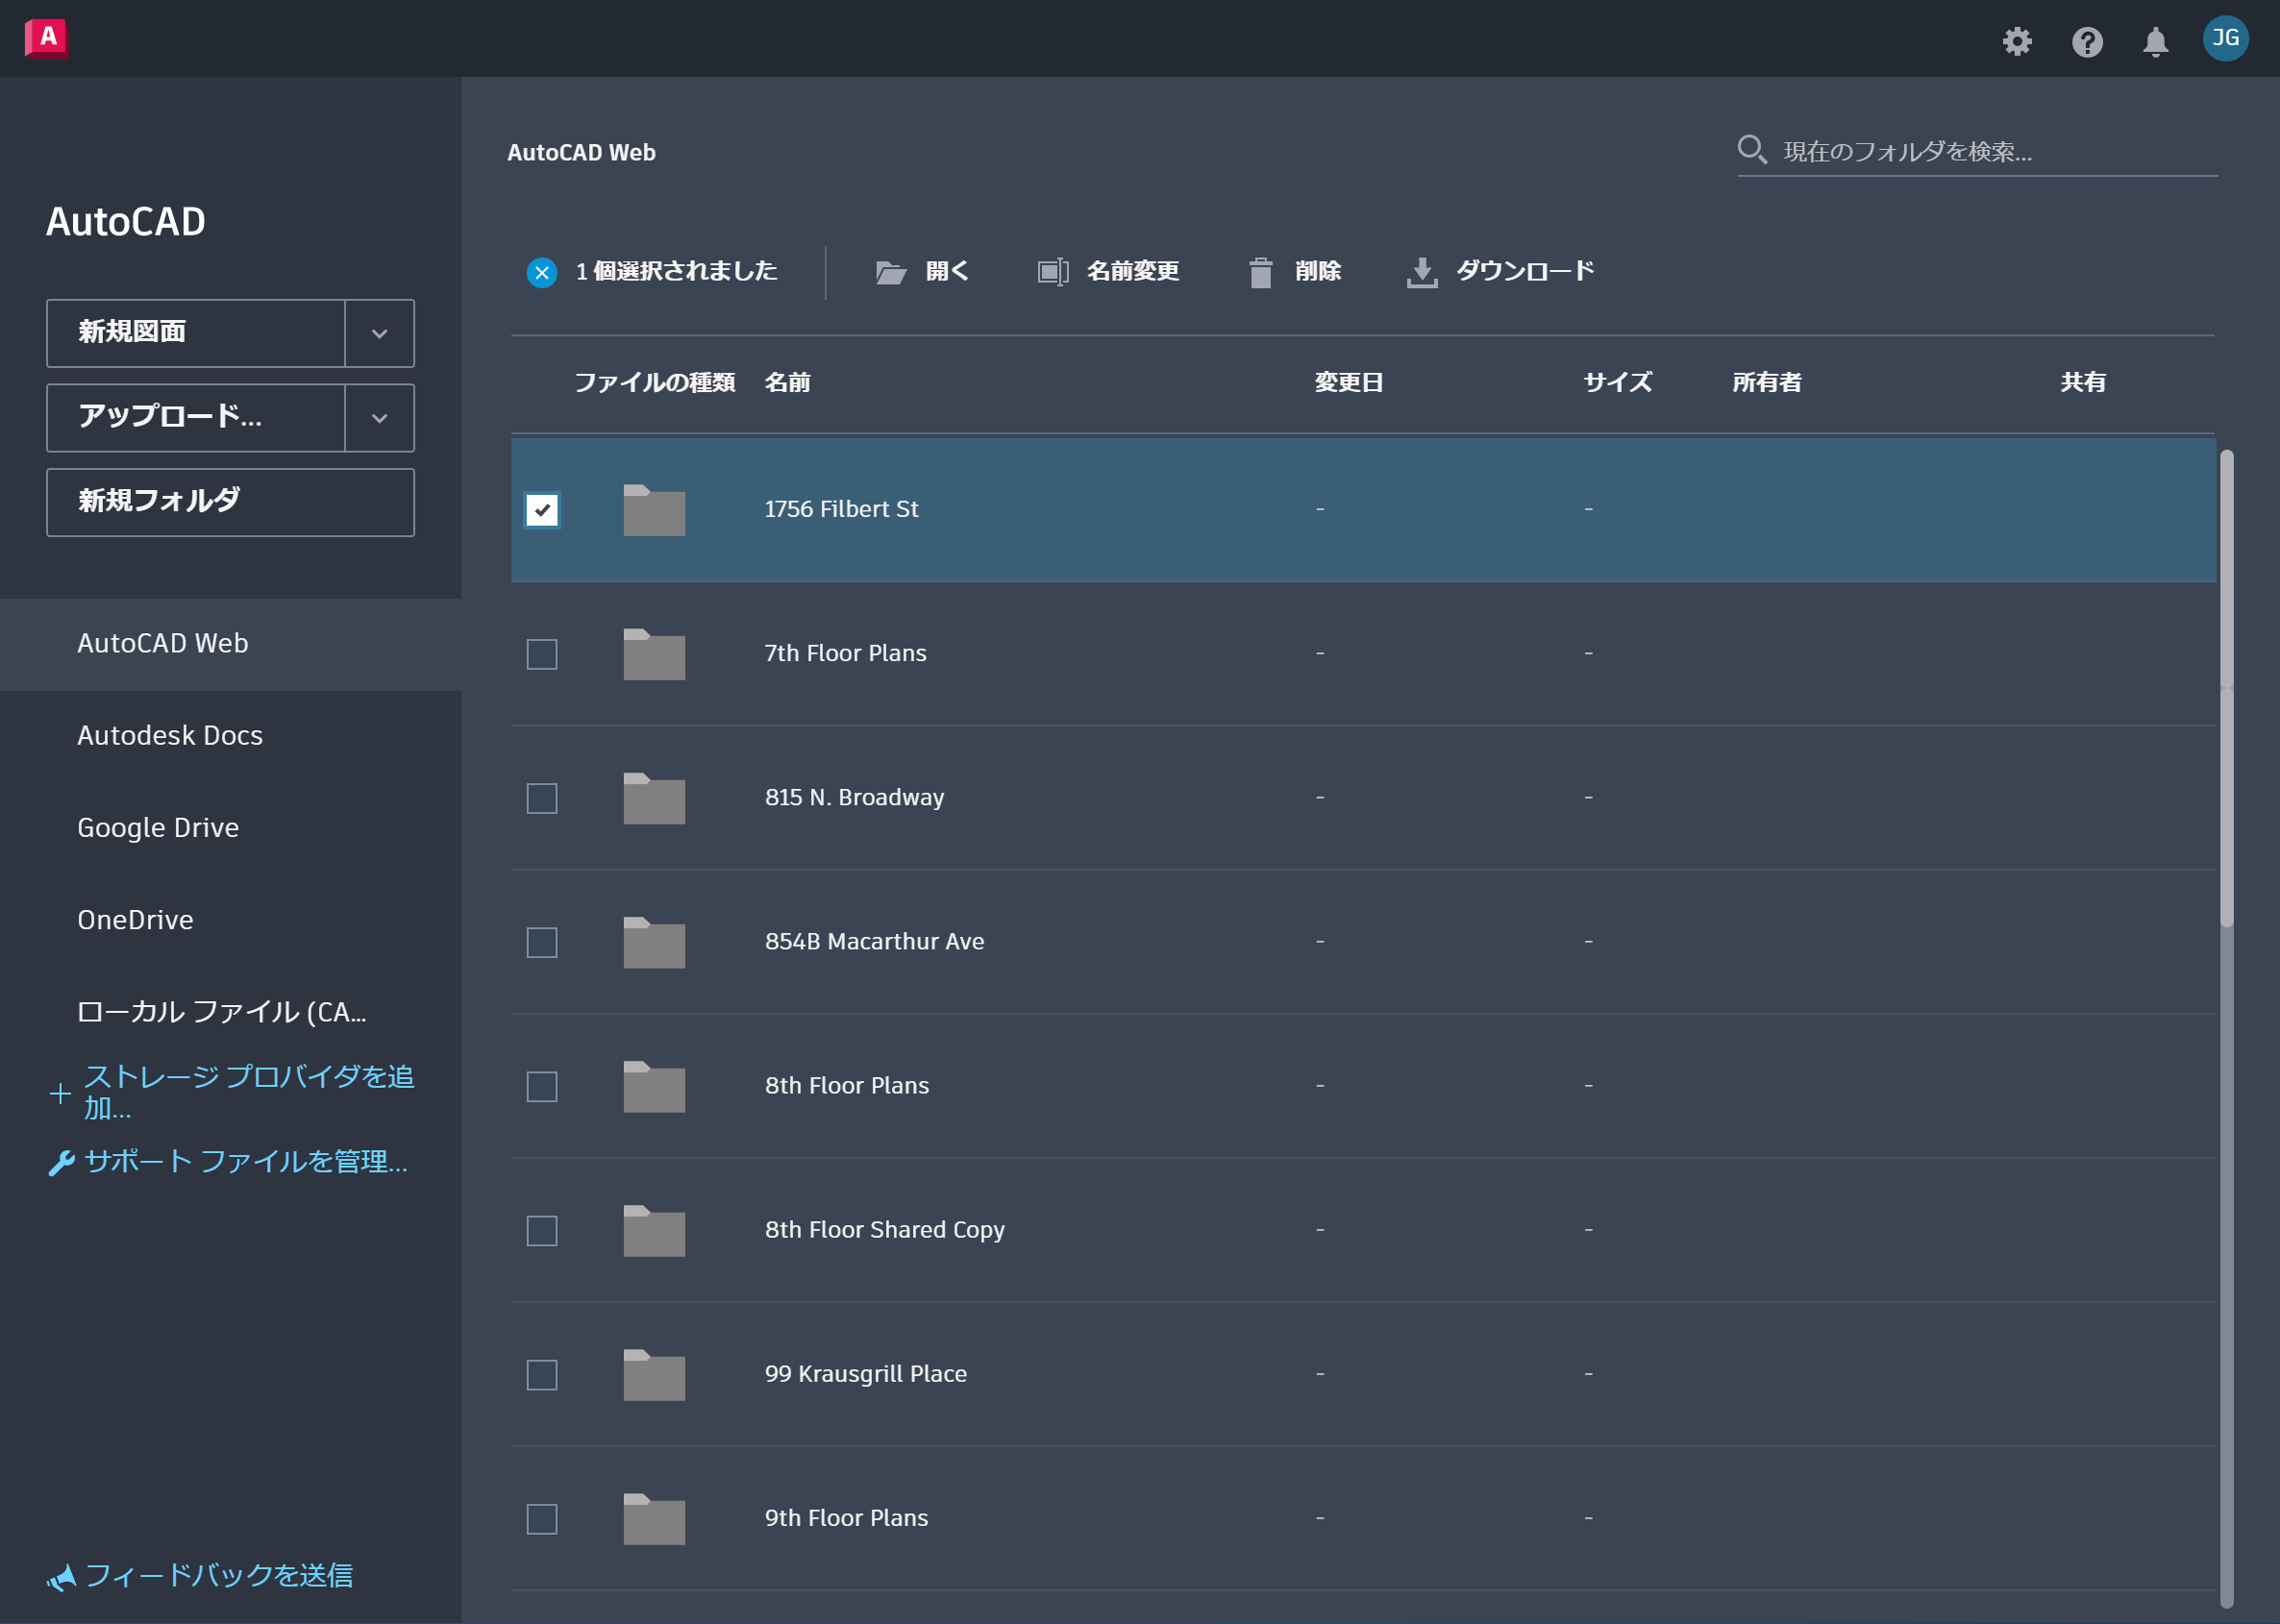
Task: Show notifications bell icon
Action: click(2155, 41)
